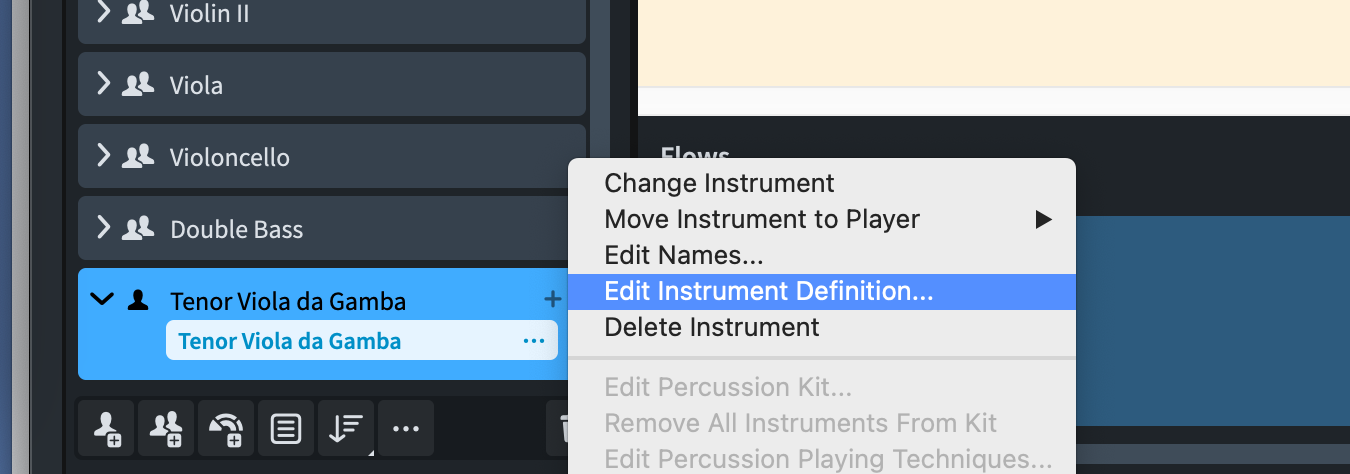The width and height of the screenshot is (1350, 474).
Task: Expand the Viola player card
Action: click(x=103, y=84)
